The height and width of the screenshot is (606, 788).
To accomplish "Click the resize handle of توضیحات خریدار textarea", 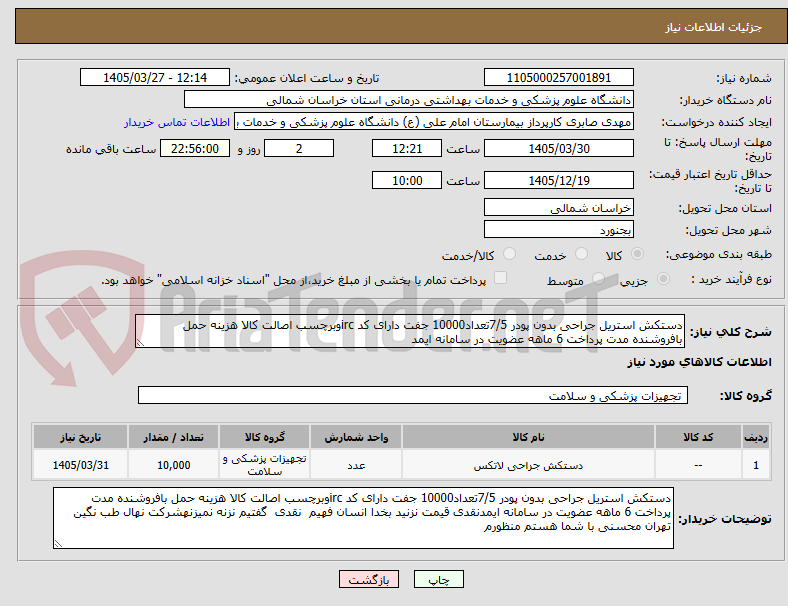I will [x=58, y=543].
